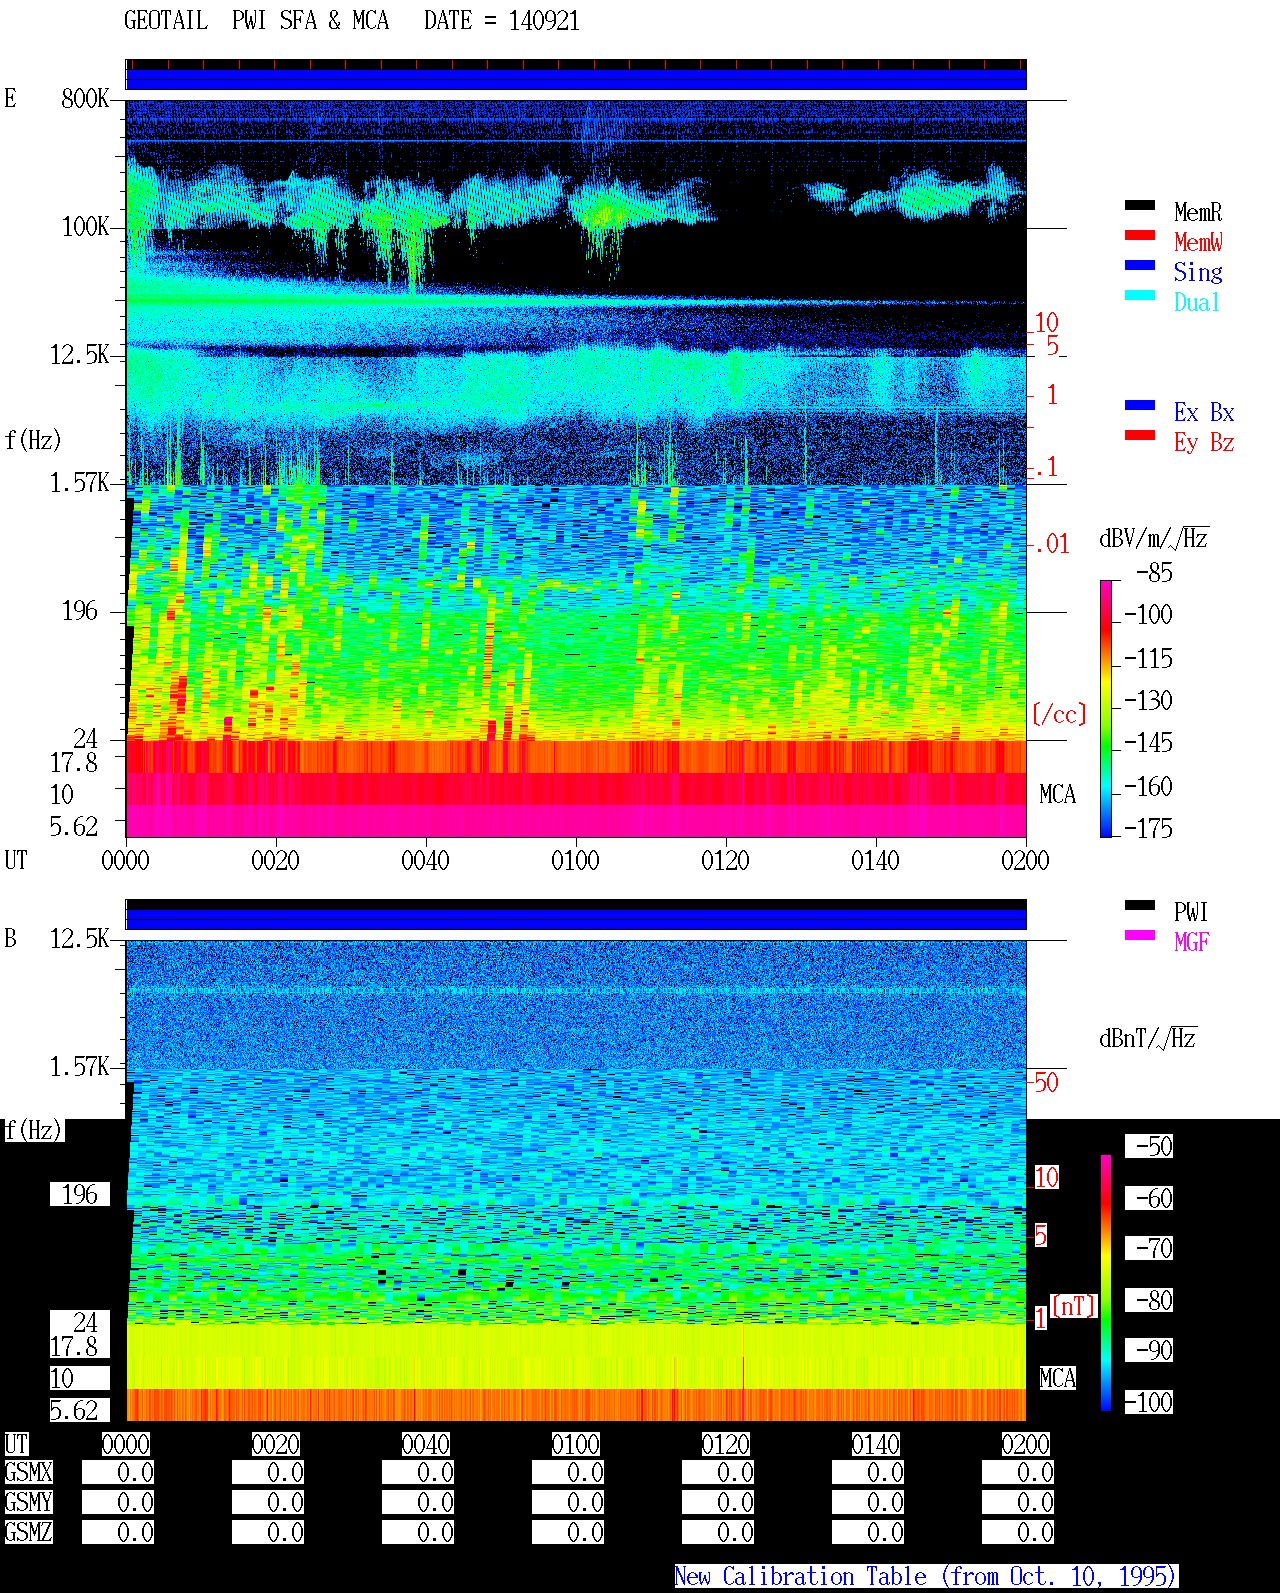Click the 0140 UT tick label under E panel
Image resolution: width=1280 pixels, height=1593 pixels.
pos(875,861)
